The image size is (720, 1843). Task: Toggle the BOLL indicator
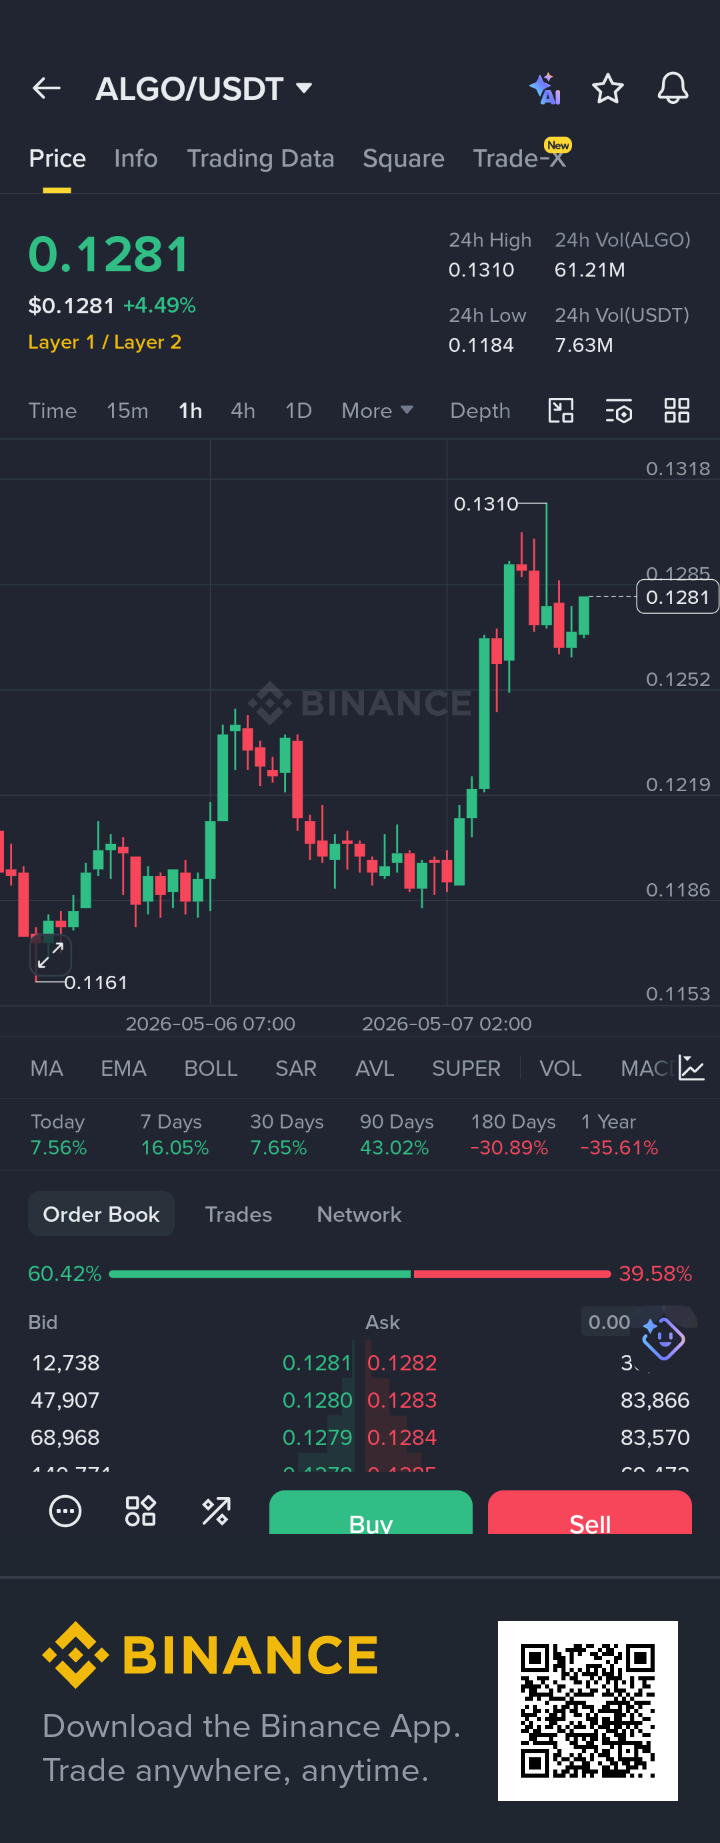tap(211, 1068)
